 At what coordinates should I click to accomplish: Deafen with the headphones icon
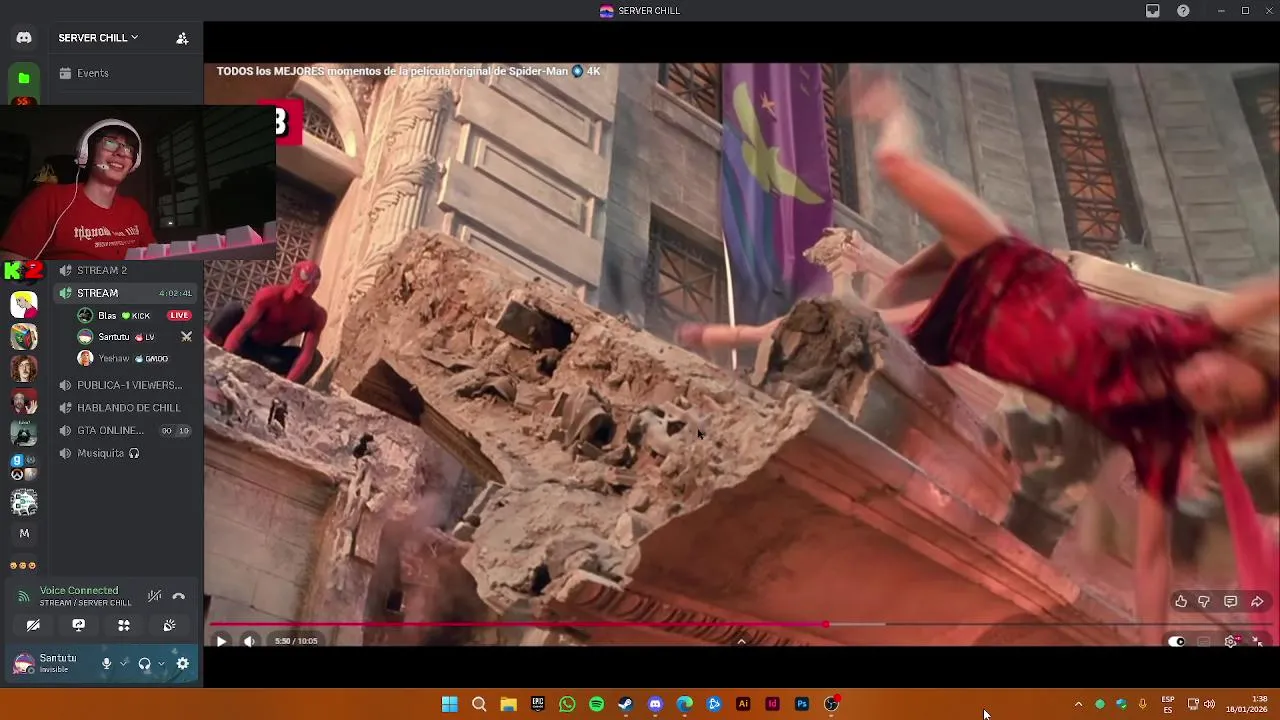(x=145, y=663)
